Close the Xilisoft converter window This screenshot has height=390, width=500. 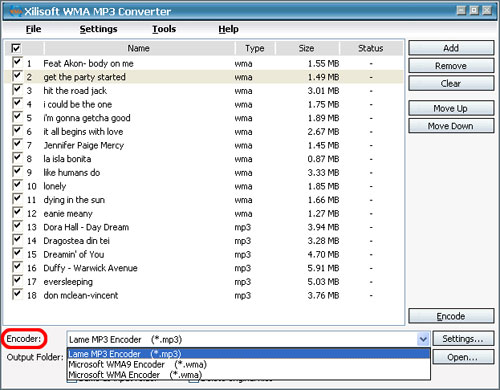487,11
